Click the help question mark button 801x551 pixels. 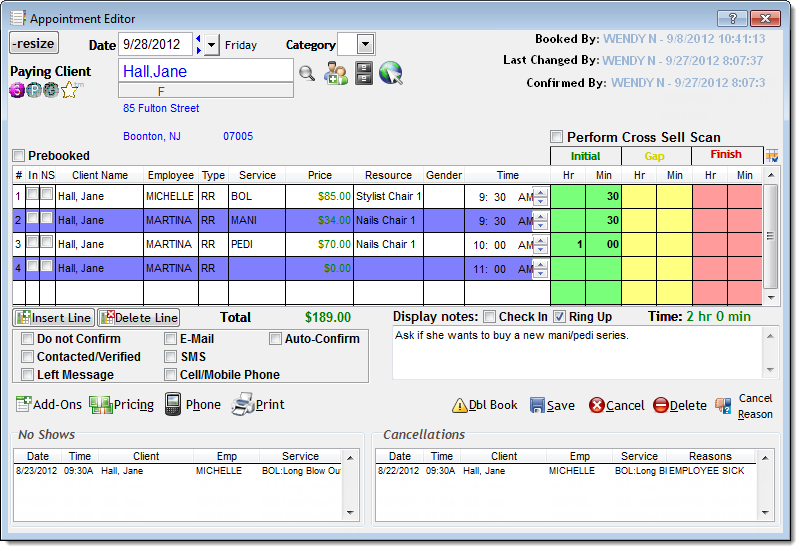[732, 19]
